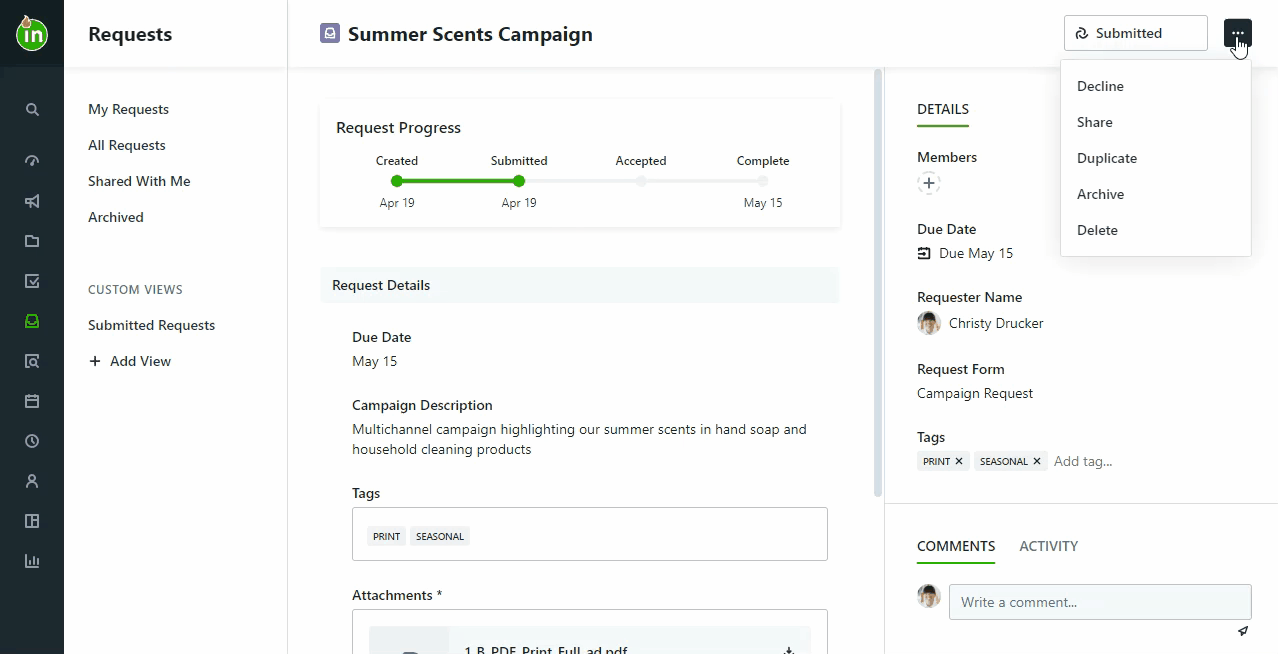Open the calendar icon in sidebar

[x=32, y=401]
